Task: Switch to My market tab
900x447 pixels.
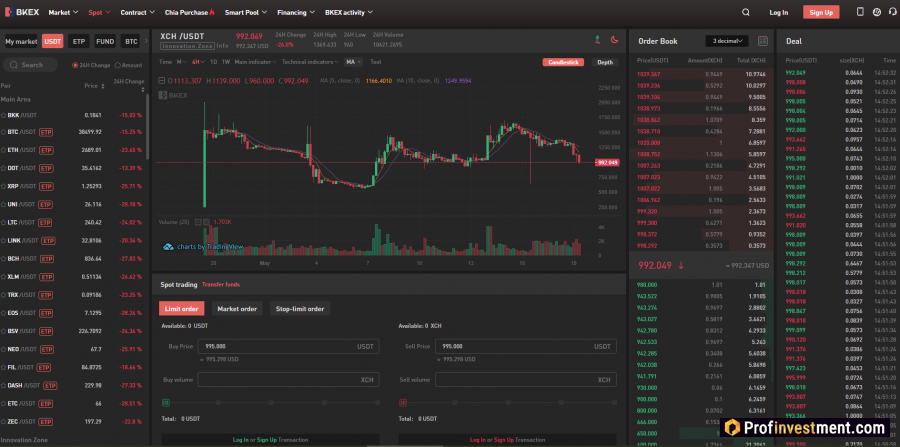Action: (x=21, y=41)
